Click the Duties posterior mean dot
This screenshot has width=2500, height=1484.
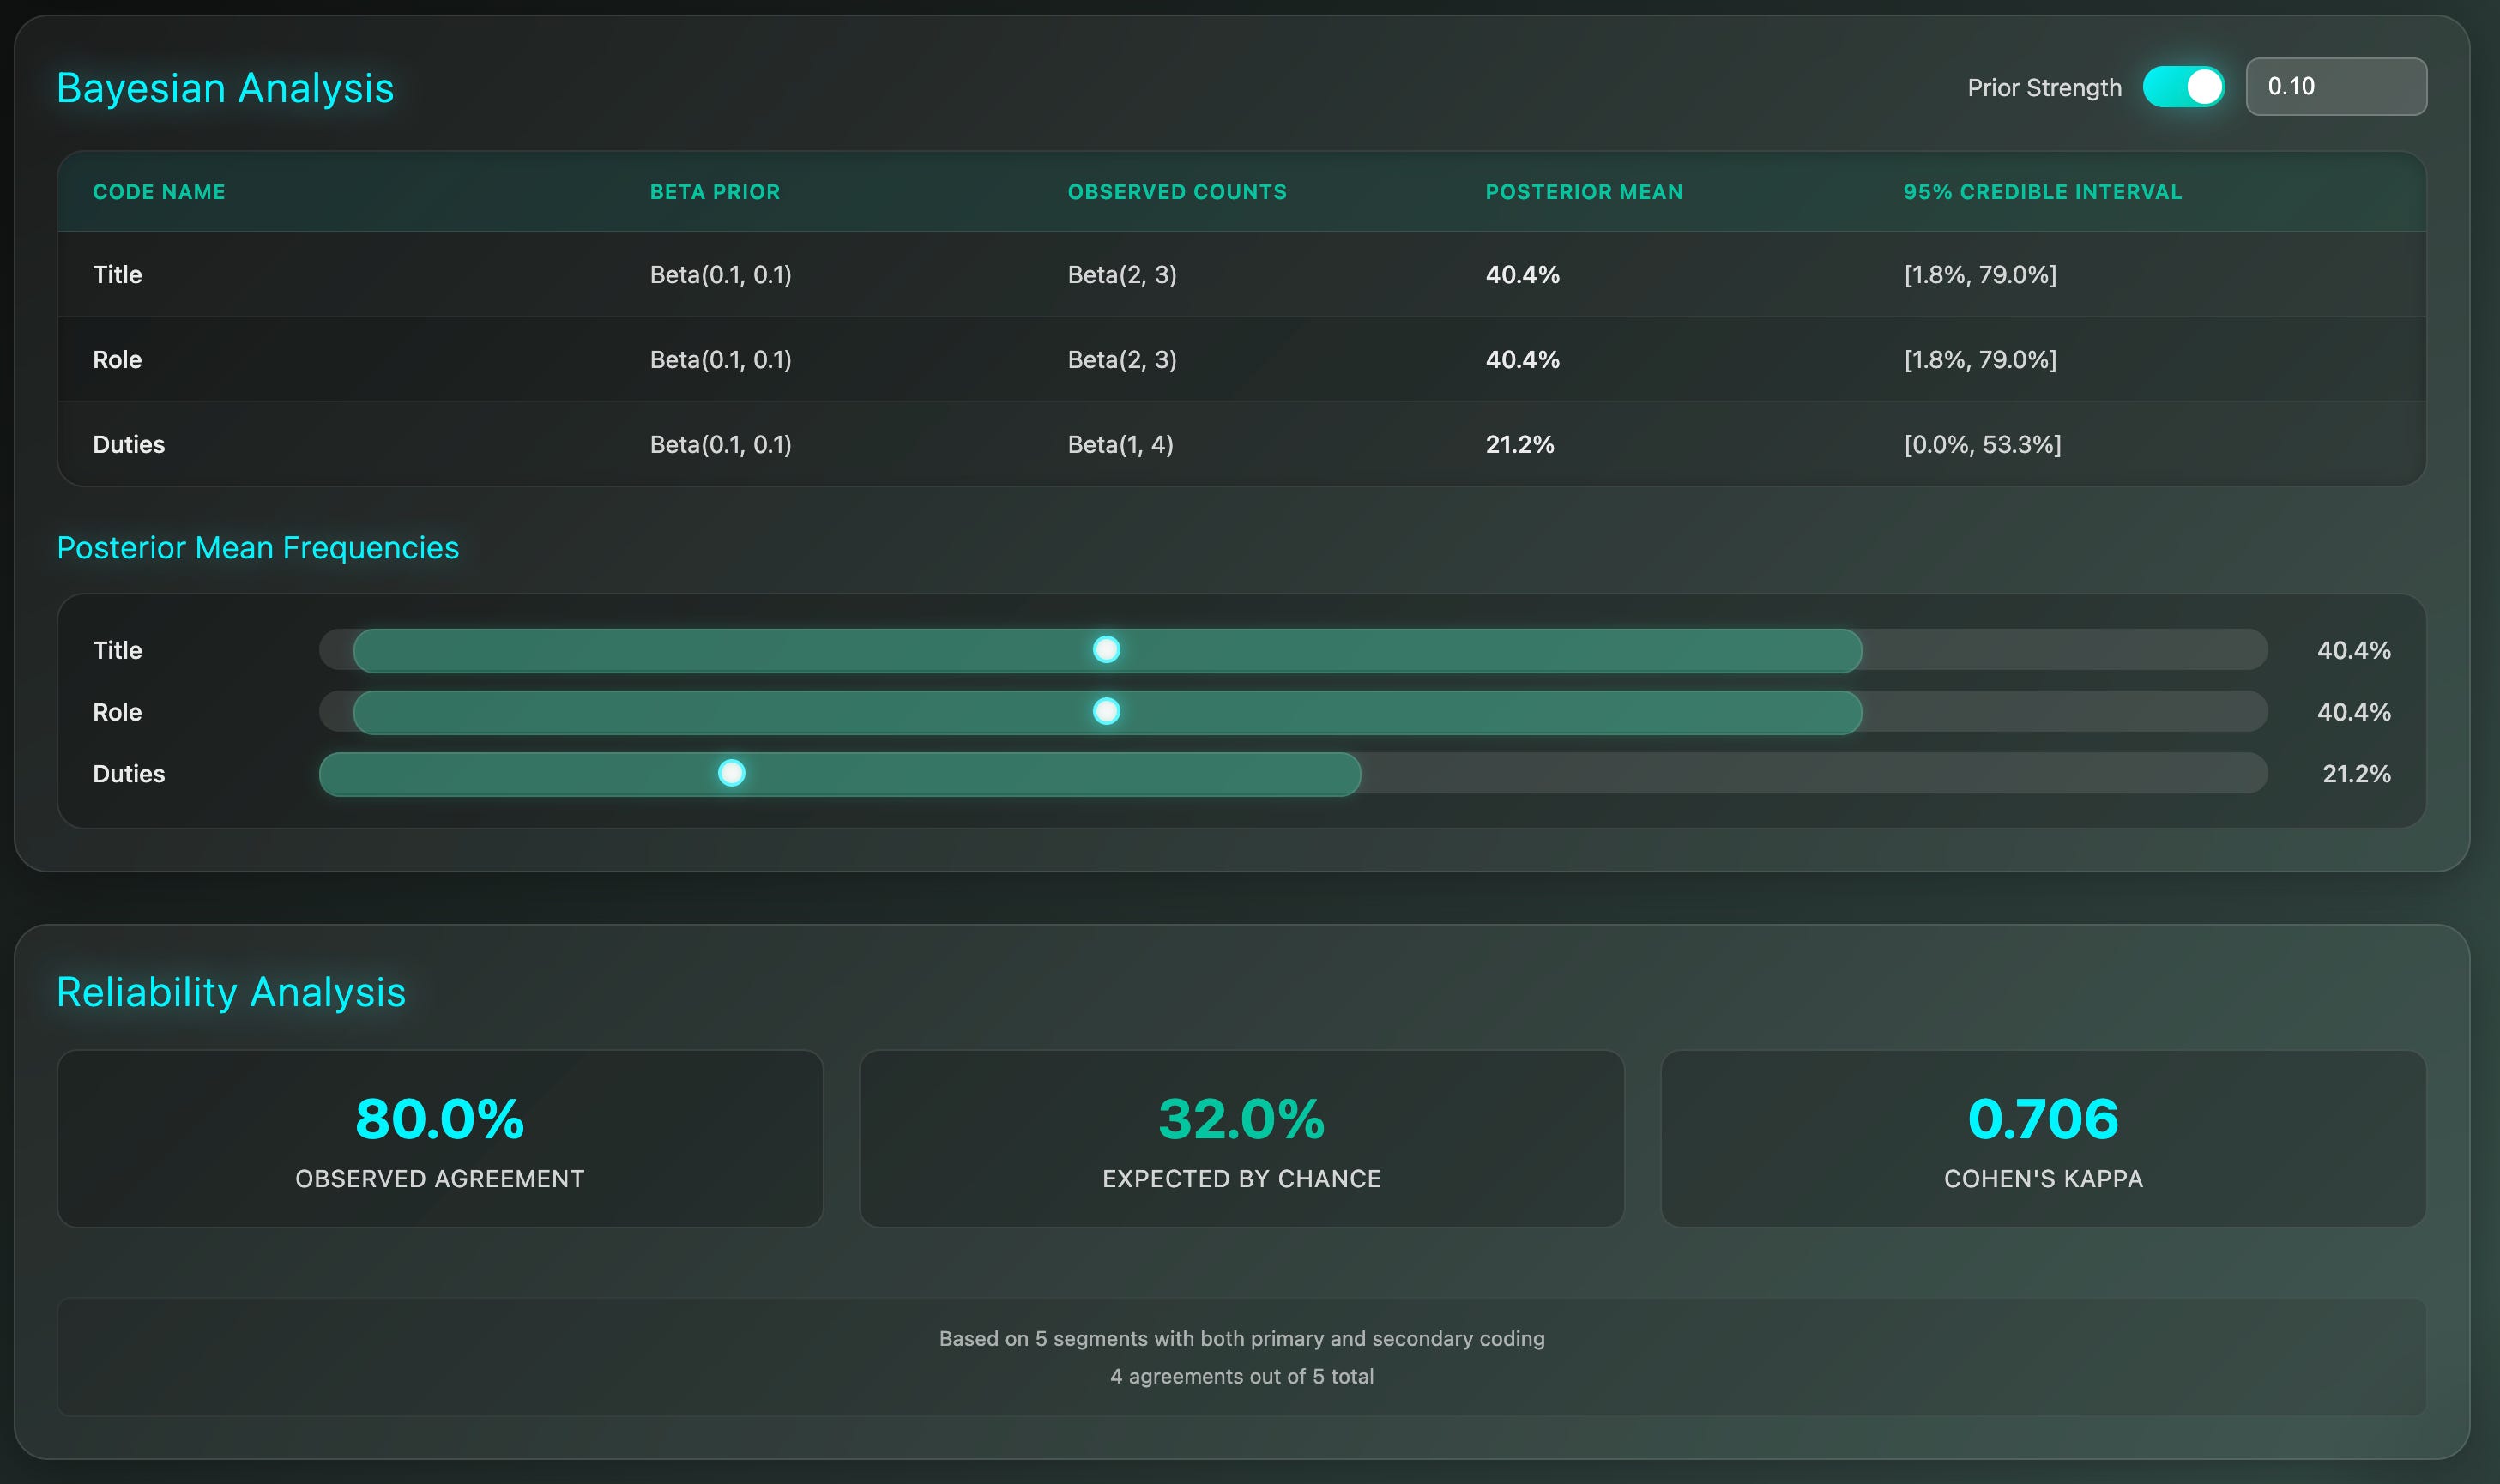pyautogui.click(x=732, y=773)
